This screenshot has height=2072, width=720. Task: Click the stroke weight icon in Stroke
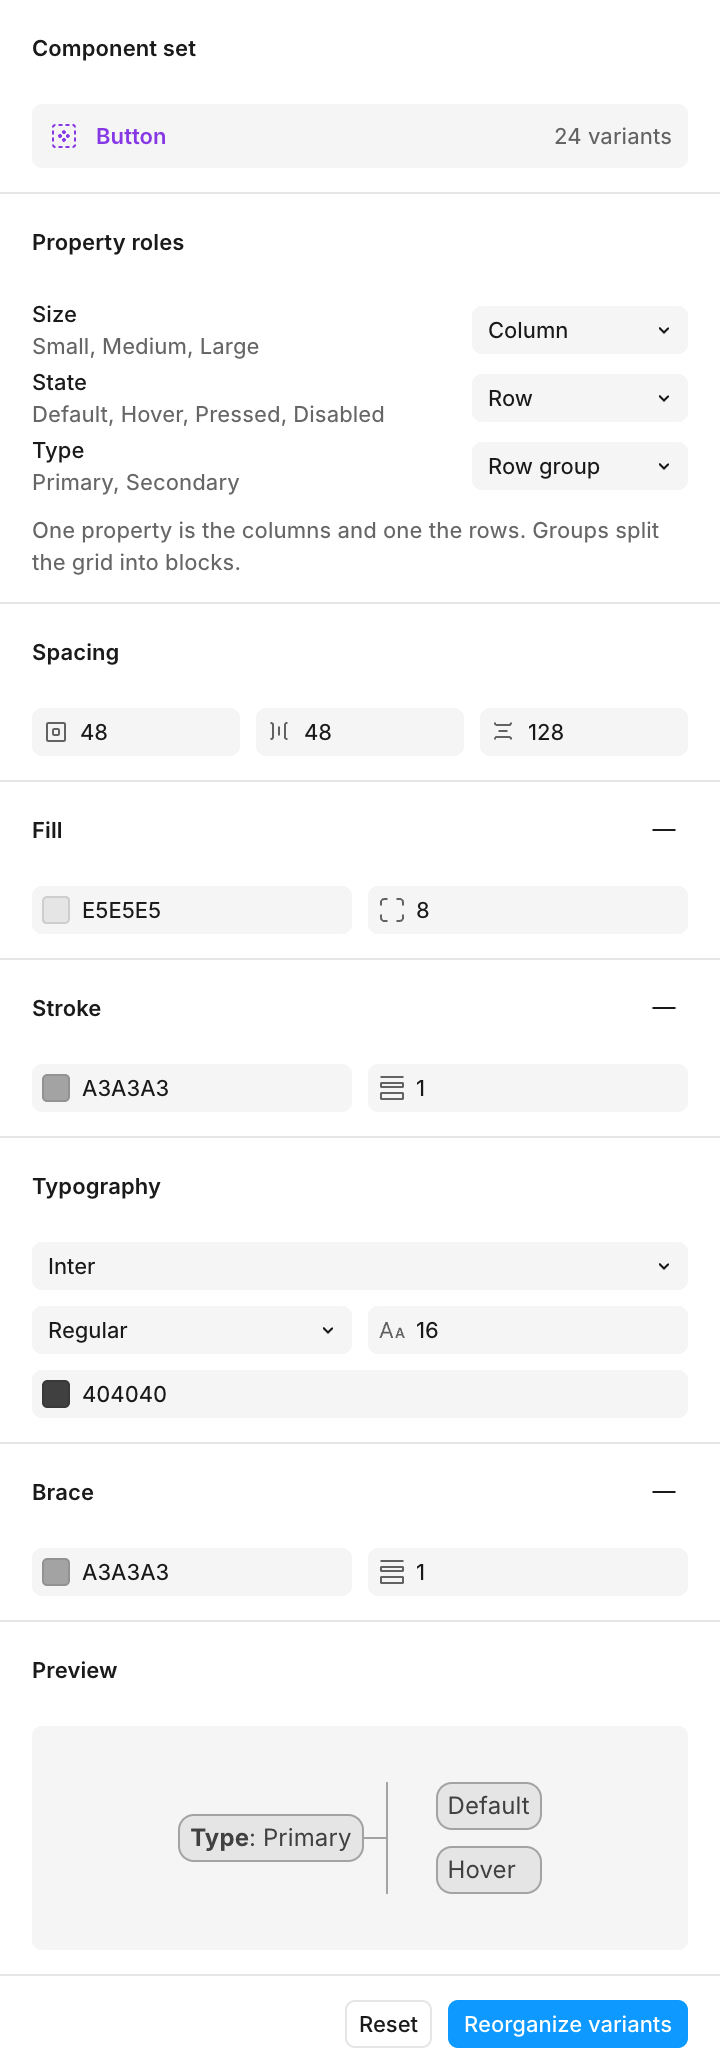(x=392, y=1088)
